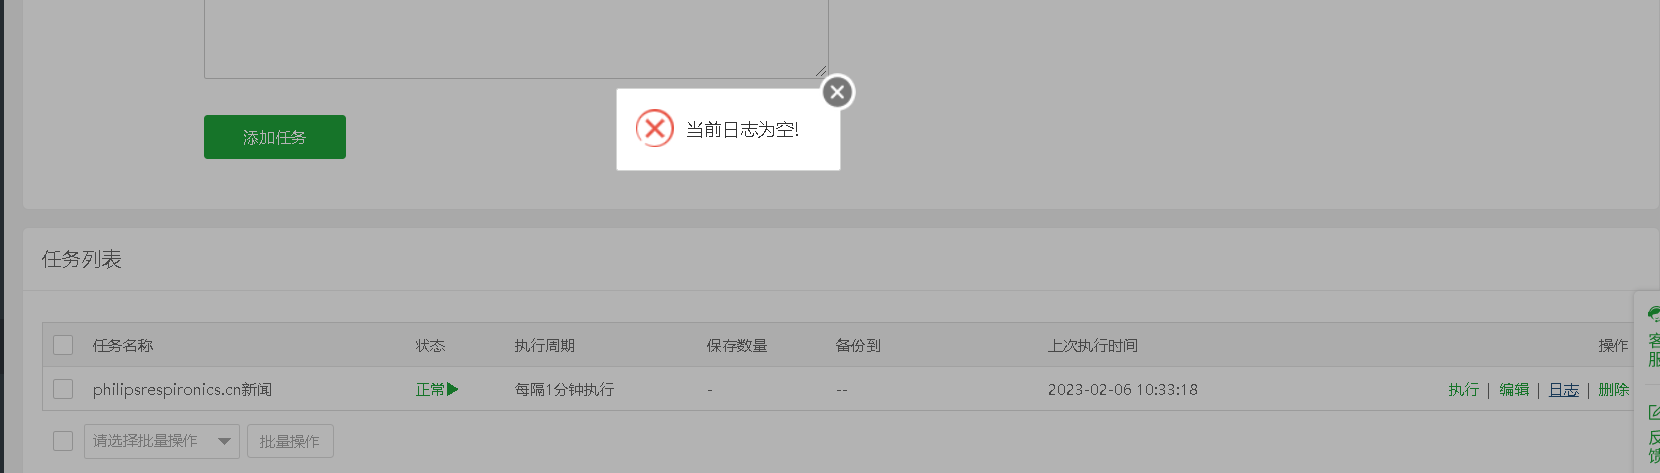Image resolution: width=1660 pixels, height=473 pixels.
Task: Toggle the 正常 status of the task
Action: click(x=437, y=390)
